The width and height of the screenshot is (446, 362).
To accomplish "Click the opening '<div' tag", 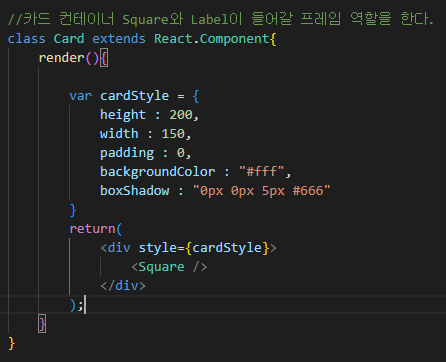I will 115,248.
